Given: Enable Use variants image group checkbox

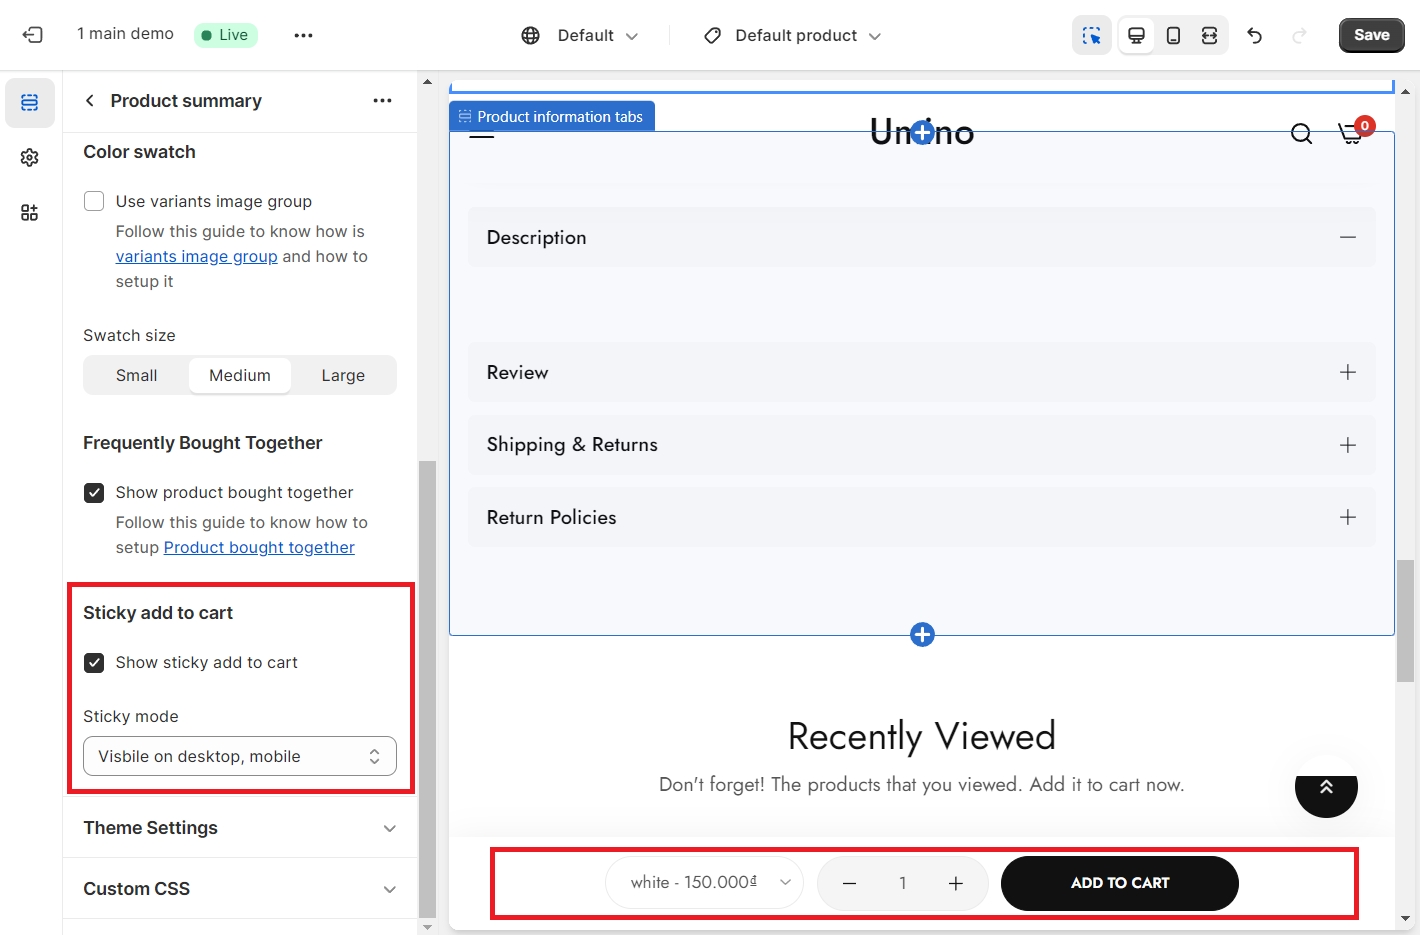Looking at the screenshot, I should click(94, 202).
